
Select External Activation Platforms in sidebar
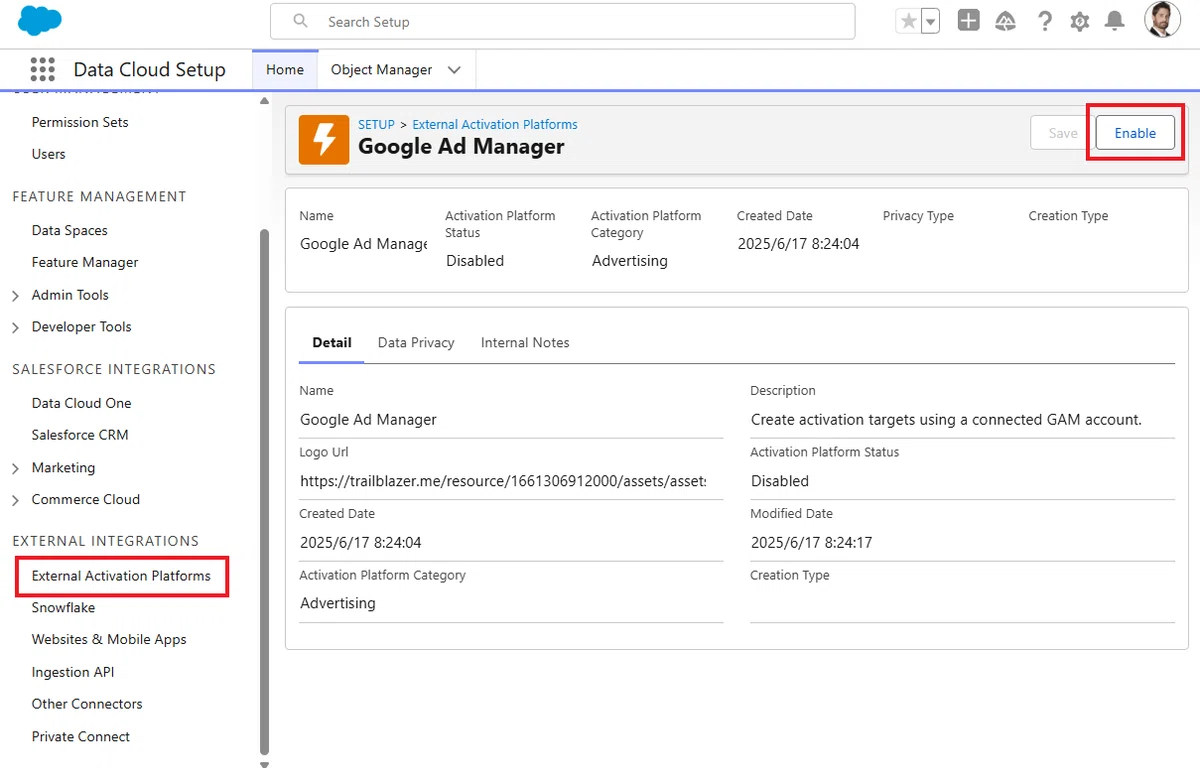(121, 576)
